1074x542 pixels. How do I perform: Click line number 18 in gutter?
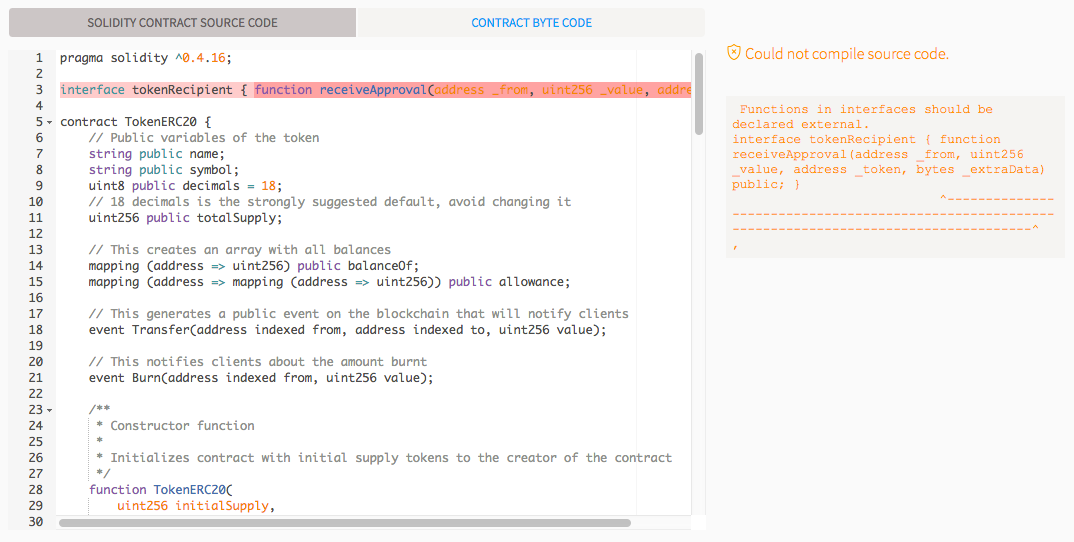coord(36,330)
